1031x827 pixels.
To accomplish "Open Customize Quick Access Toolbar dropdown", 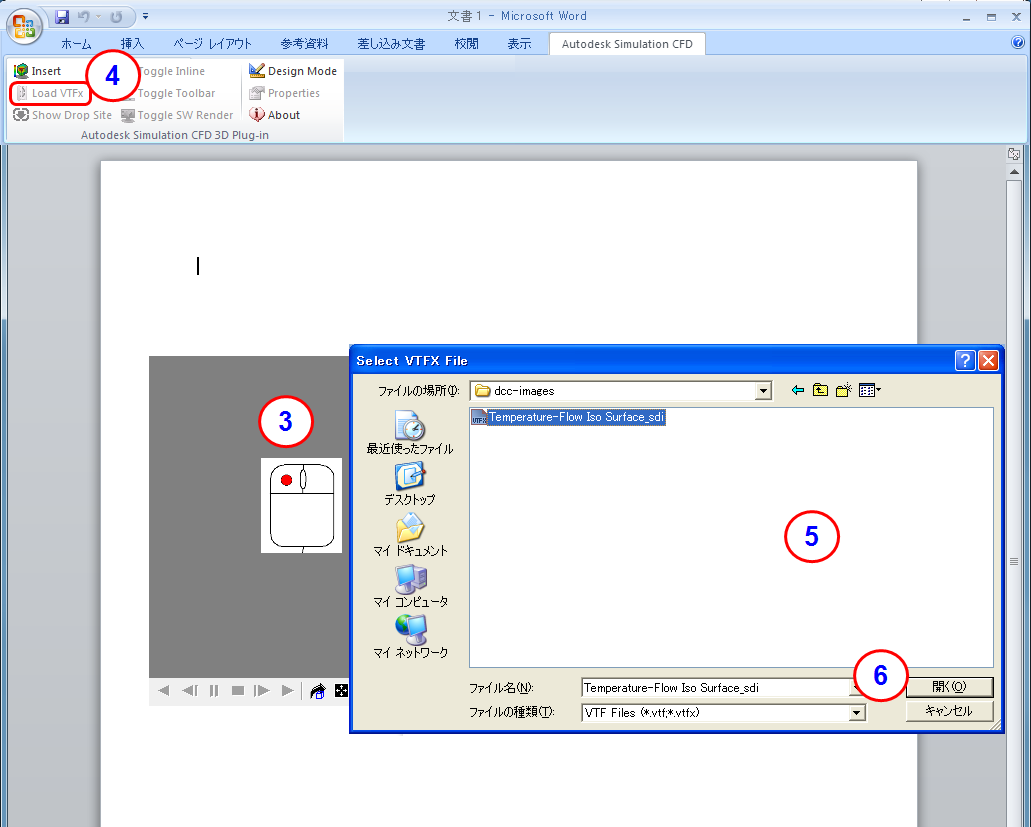I will (x=145, y=16).
